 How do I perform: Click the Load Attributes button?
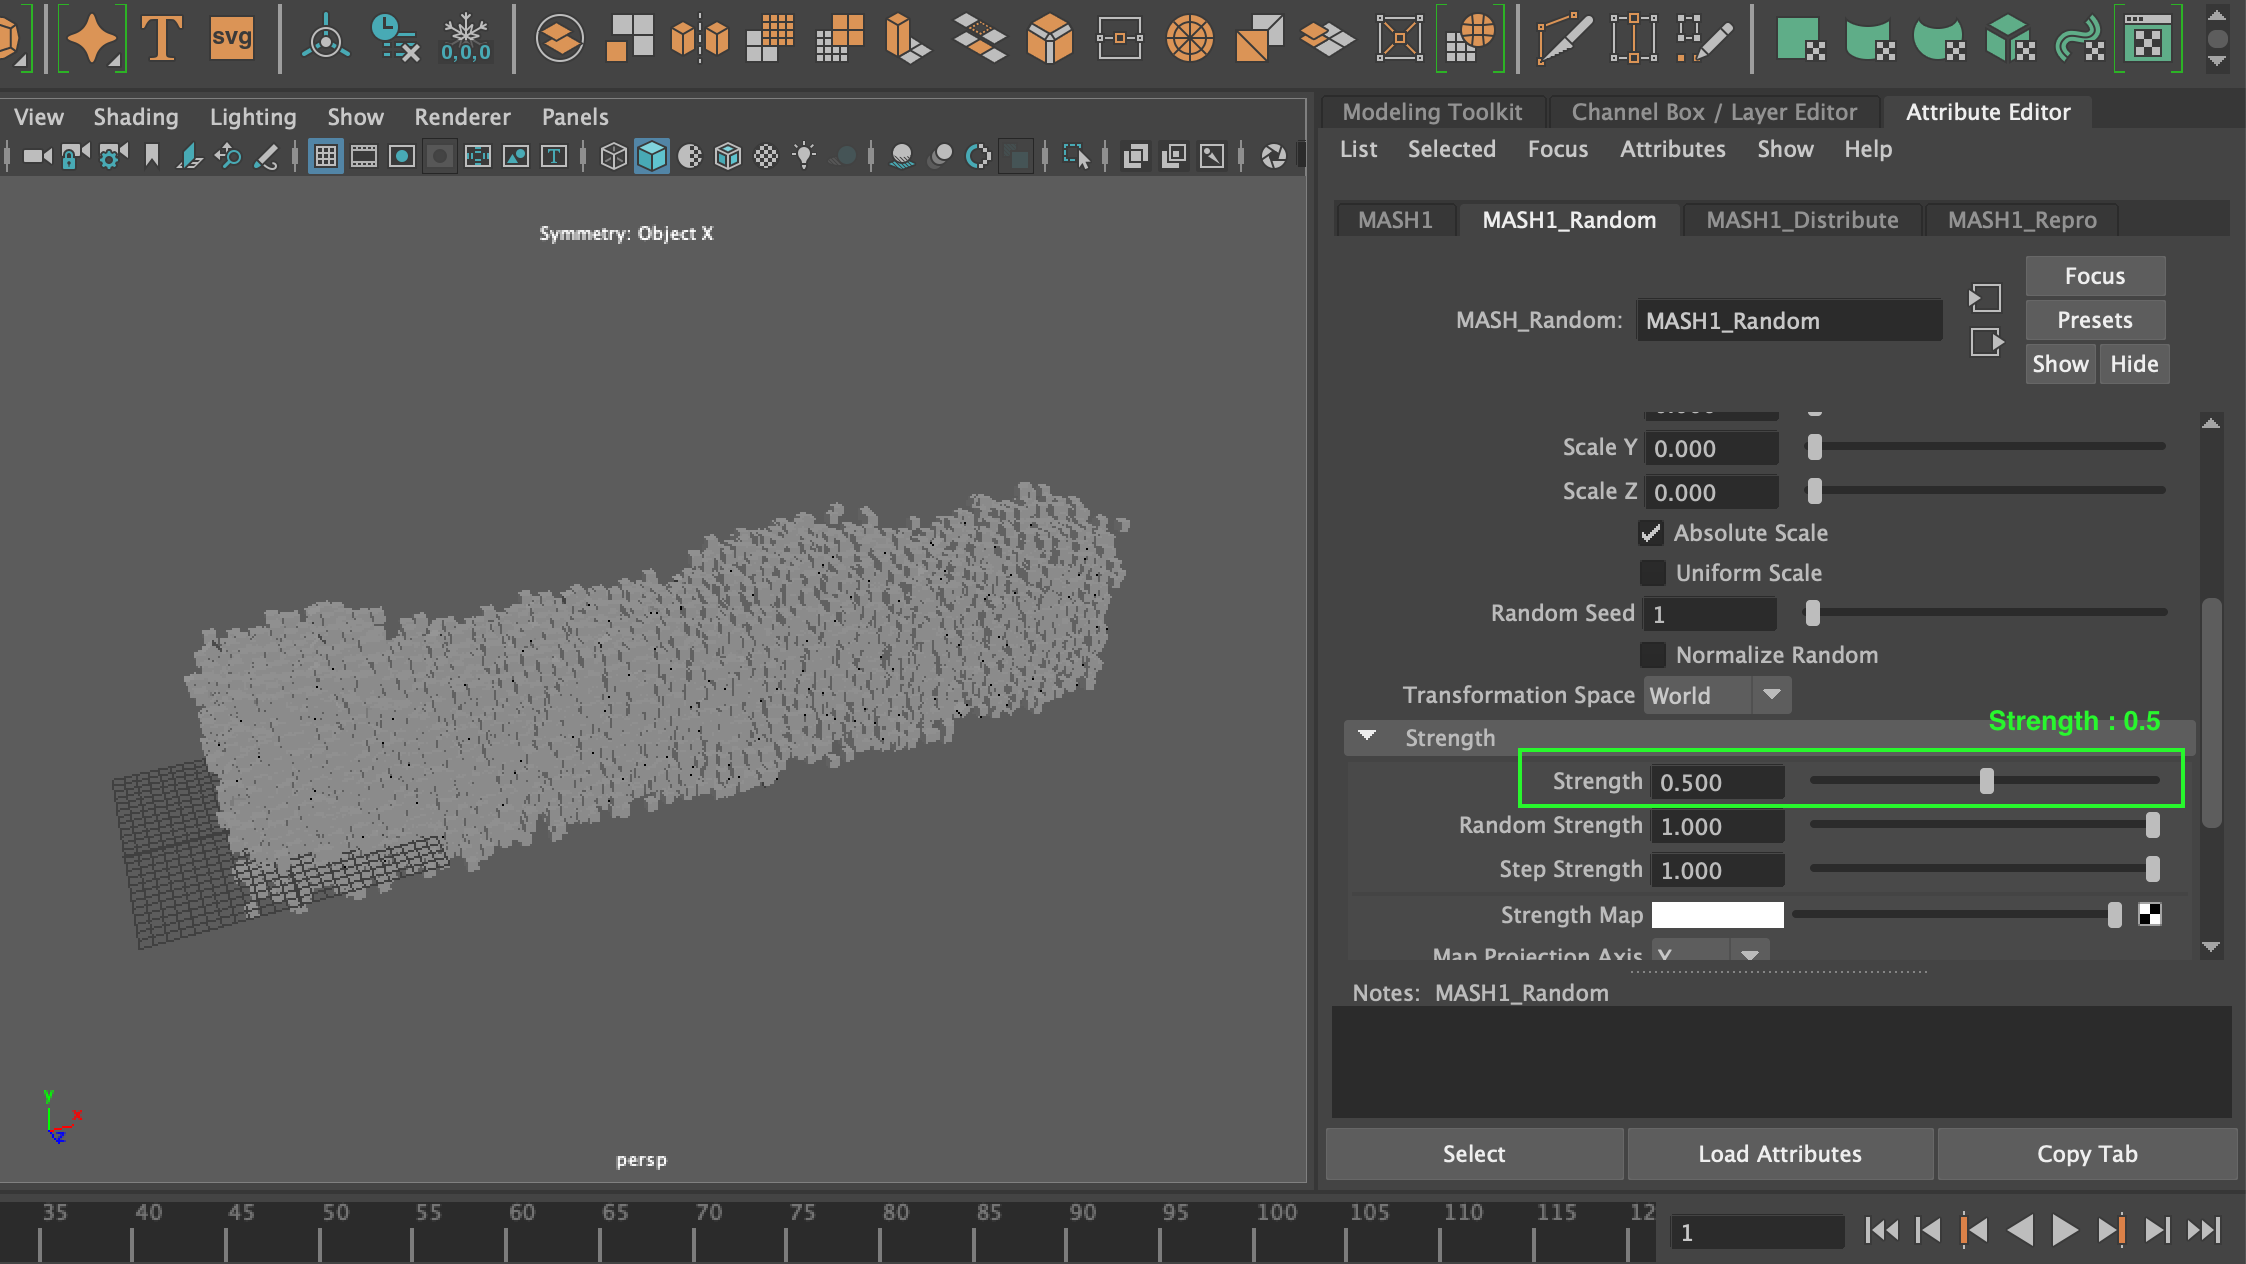(1779, 1153)
